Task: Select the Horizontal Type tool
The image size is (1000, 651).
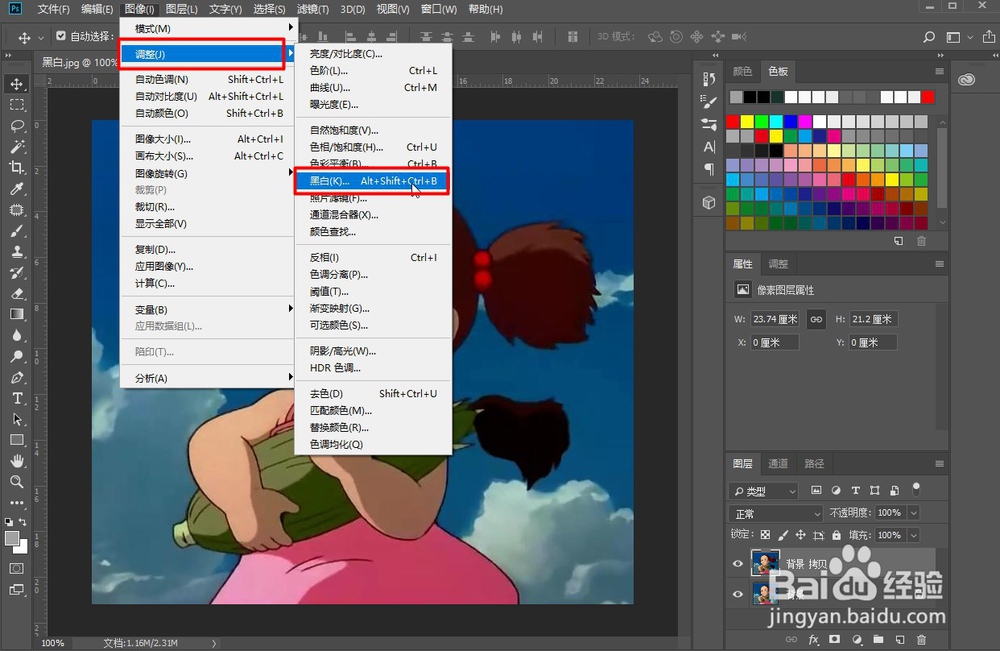Action: (17, 399)
